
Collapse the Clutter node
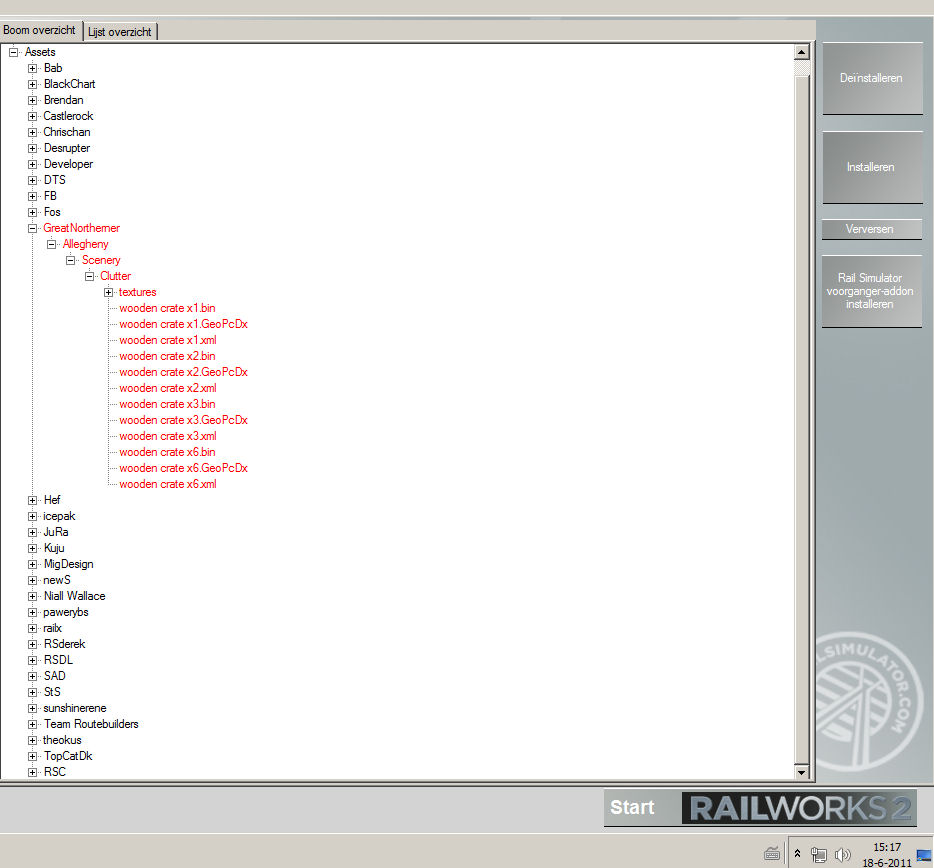click(89, 276)
